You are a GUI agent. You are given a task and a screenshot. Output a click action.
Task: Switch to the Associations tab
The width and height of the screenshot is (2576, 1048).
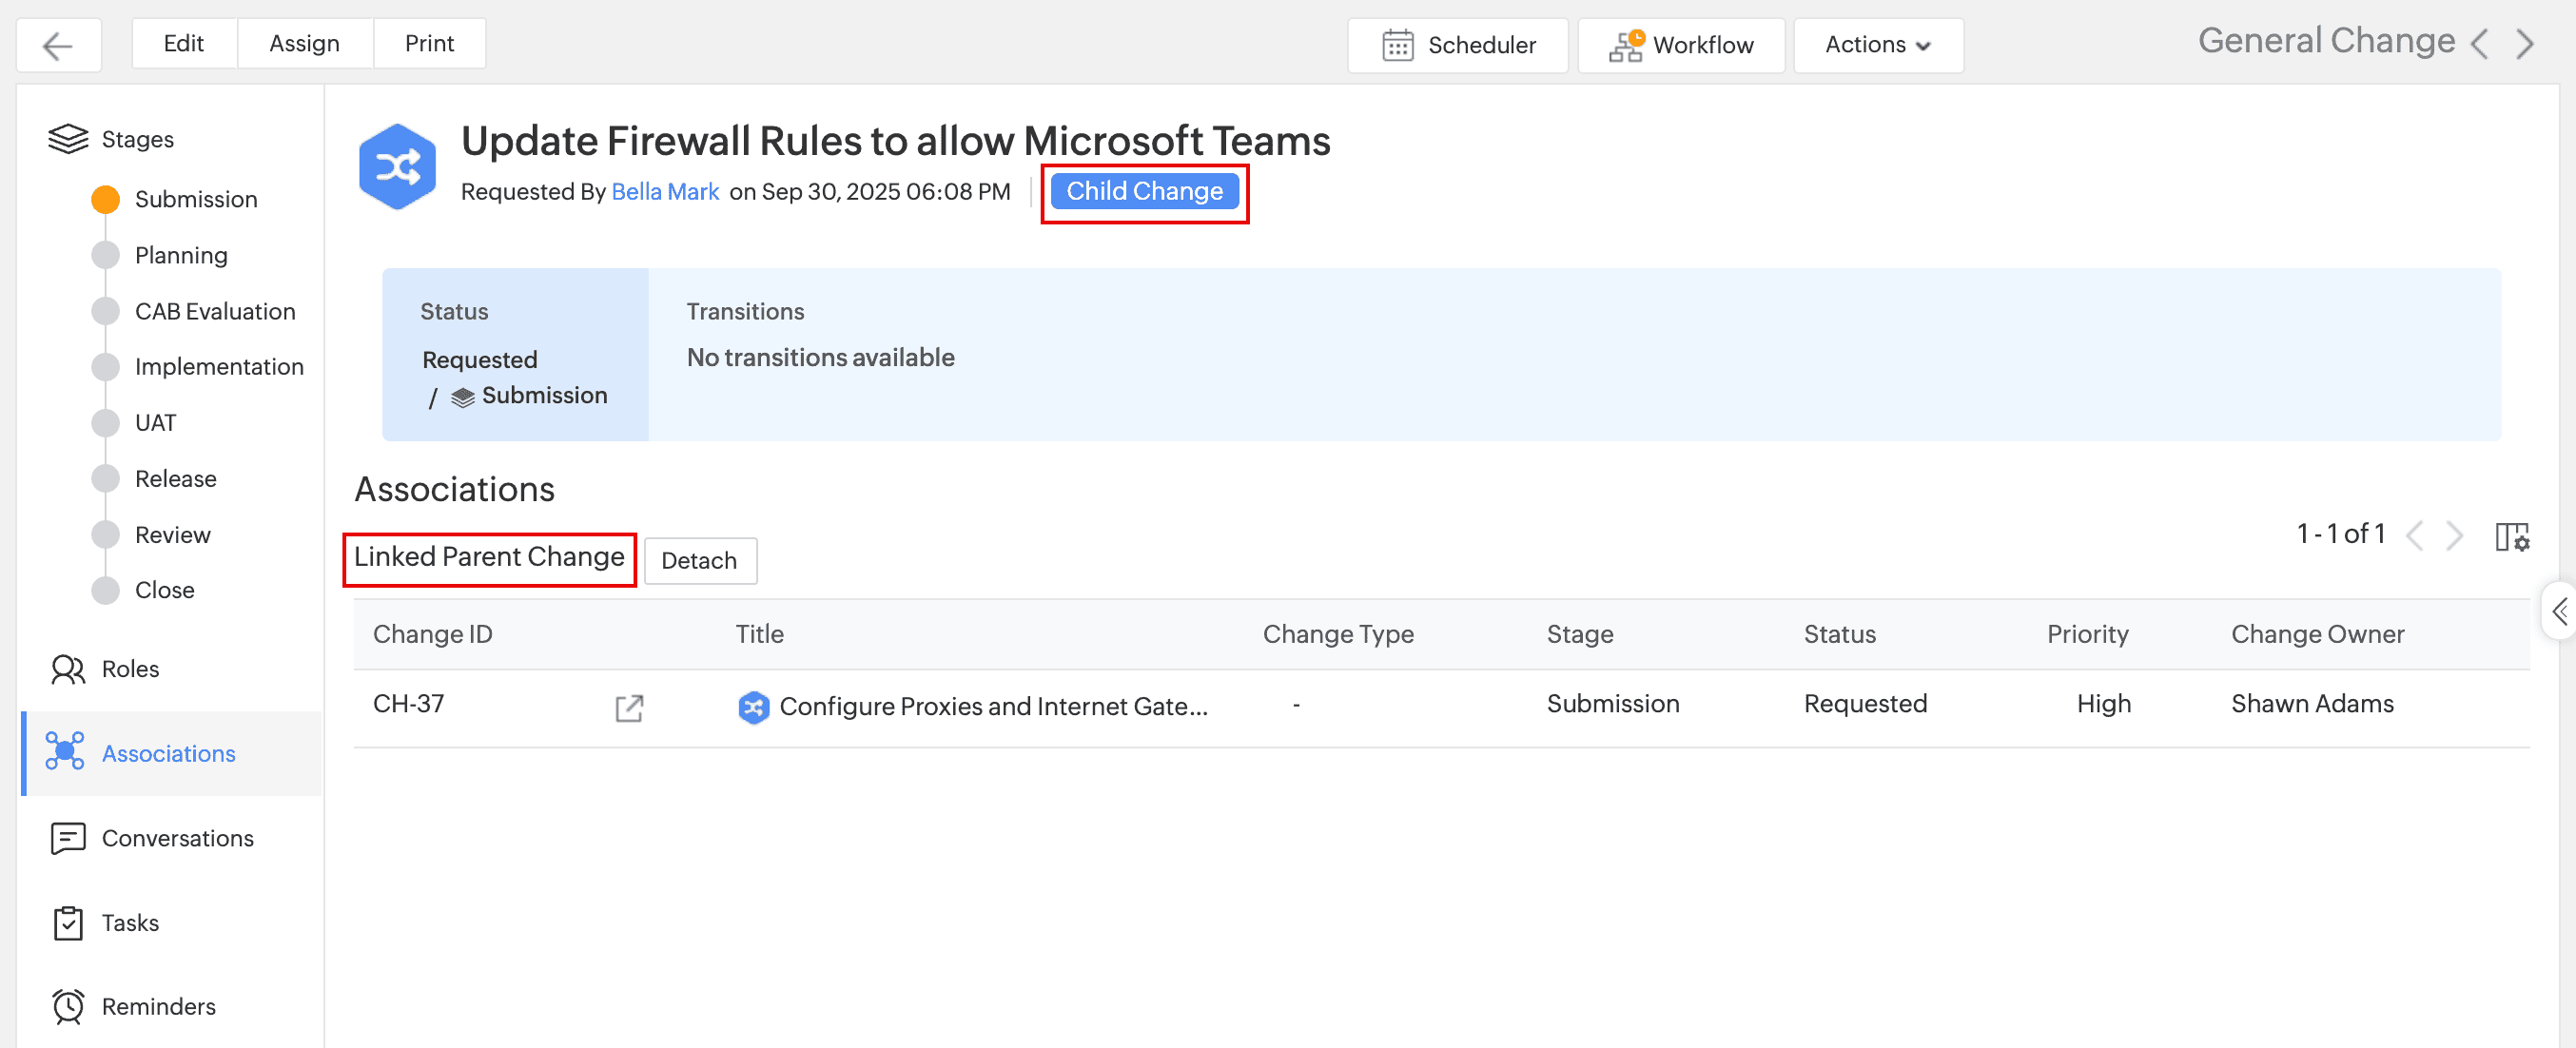168,753
